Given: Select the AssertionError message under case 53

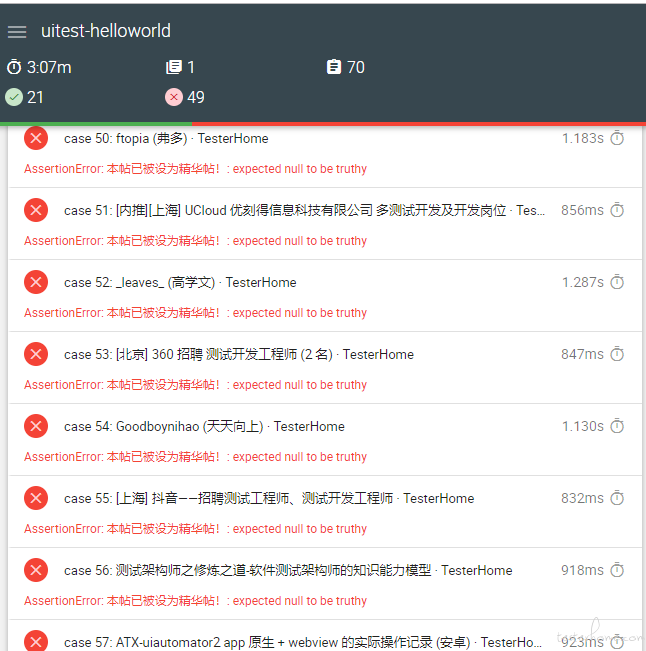Looking at the screenshot, I should (196, 384).
